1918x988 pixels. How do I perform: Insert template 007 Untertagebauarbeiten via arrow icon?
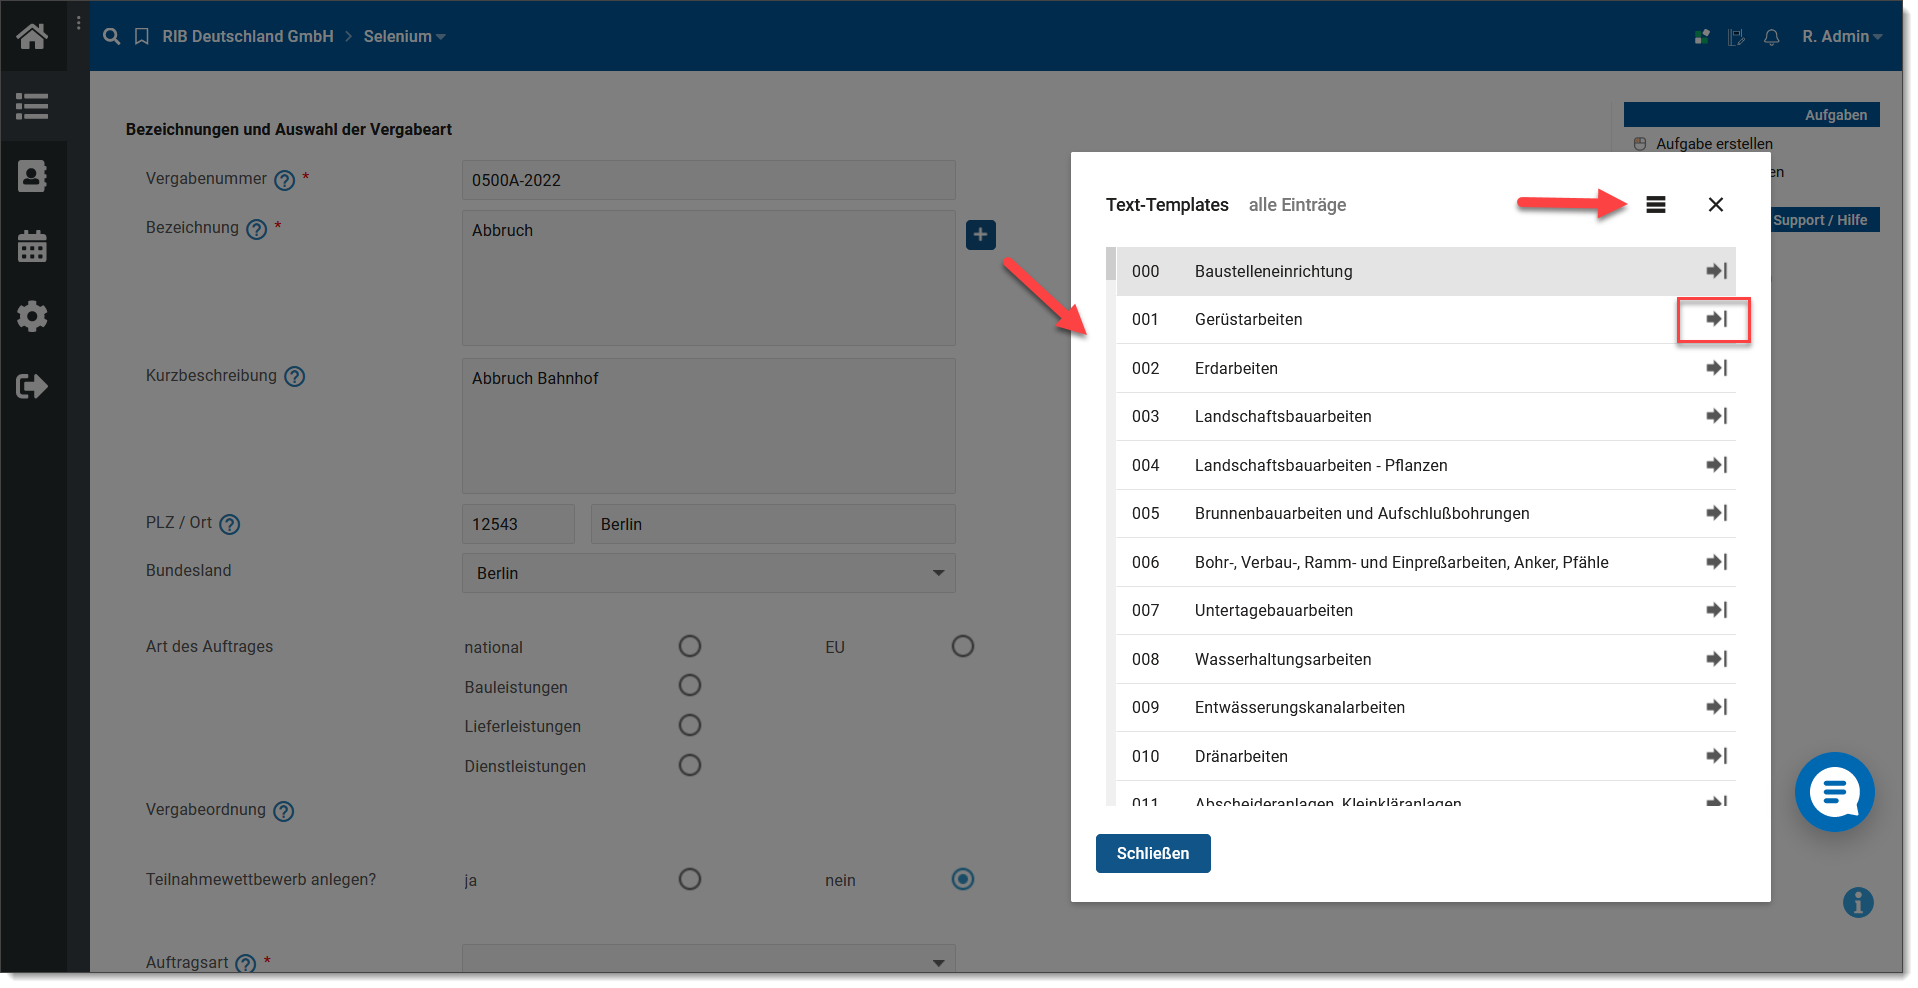[x=1717, y=610]
